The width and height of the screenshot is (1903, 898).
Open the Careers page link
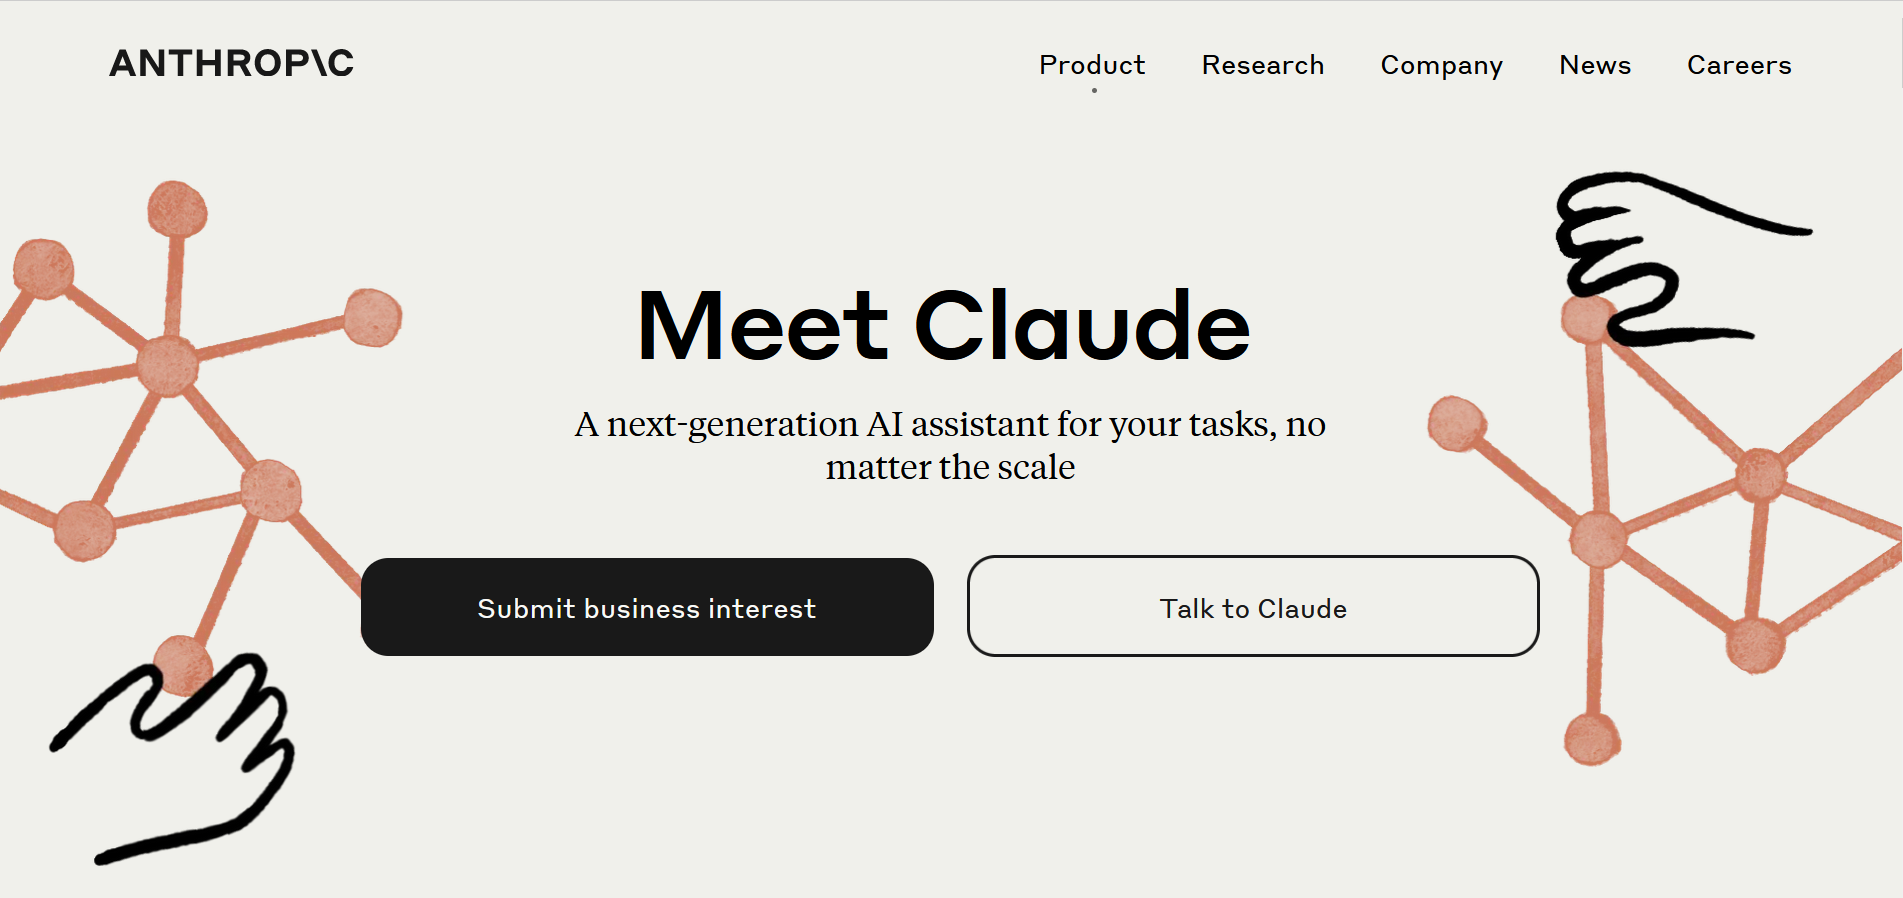[x=1739, y=65]
